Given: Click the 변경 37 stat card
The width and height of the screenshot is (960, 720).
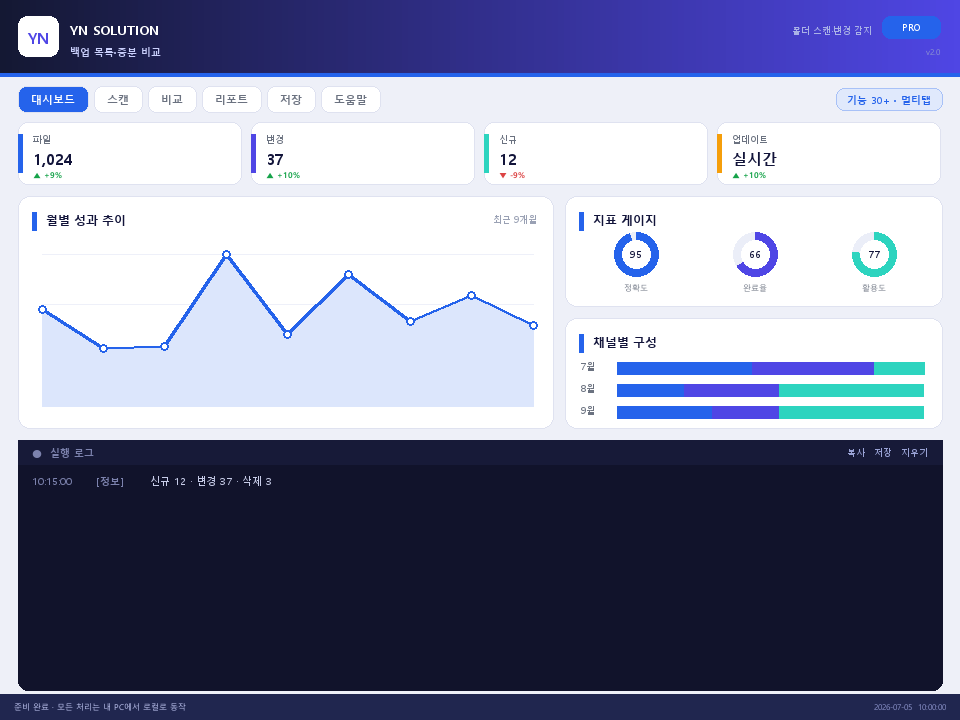Looking at the screenshot, I should click(362, 154).
